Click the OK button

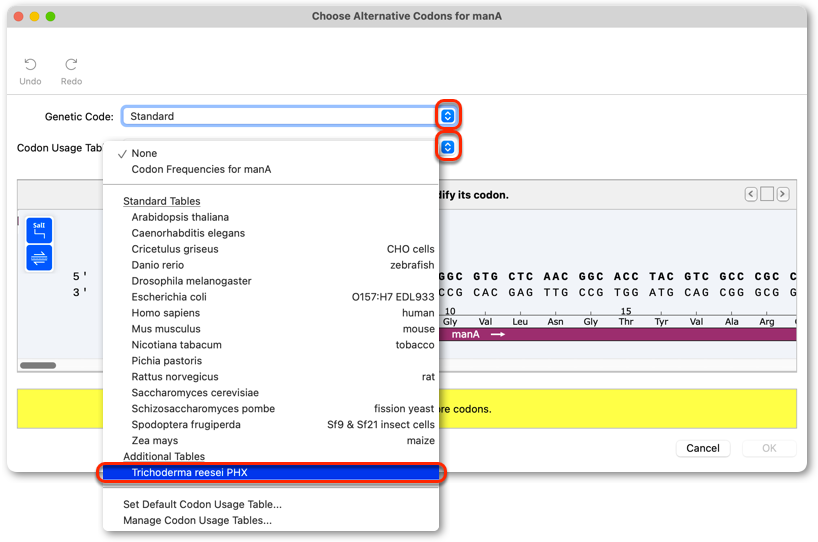click(x=769, y=448)
